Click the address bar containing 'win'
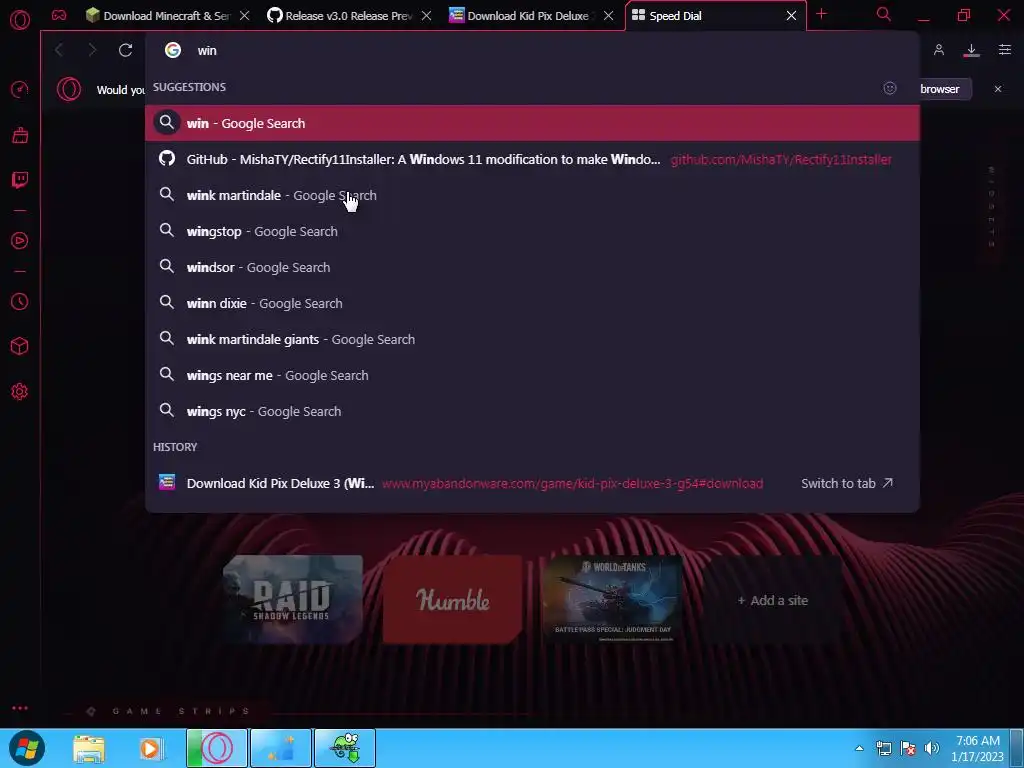This screenshot has width=1024, height=768. [532, 50]
